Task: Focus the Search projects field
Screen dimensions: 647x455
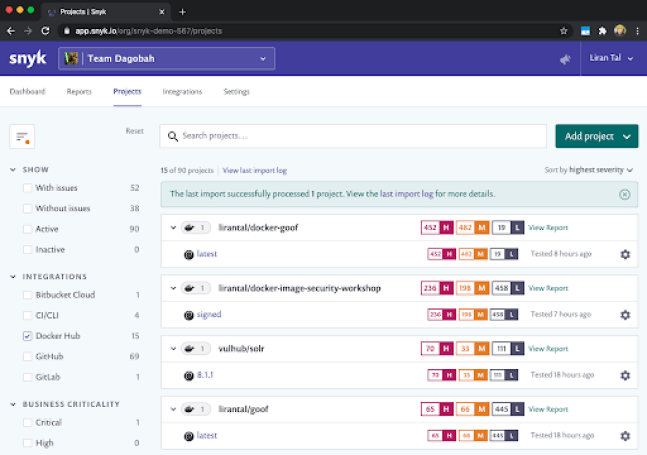Action: [x=353, y=136]
